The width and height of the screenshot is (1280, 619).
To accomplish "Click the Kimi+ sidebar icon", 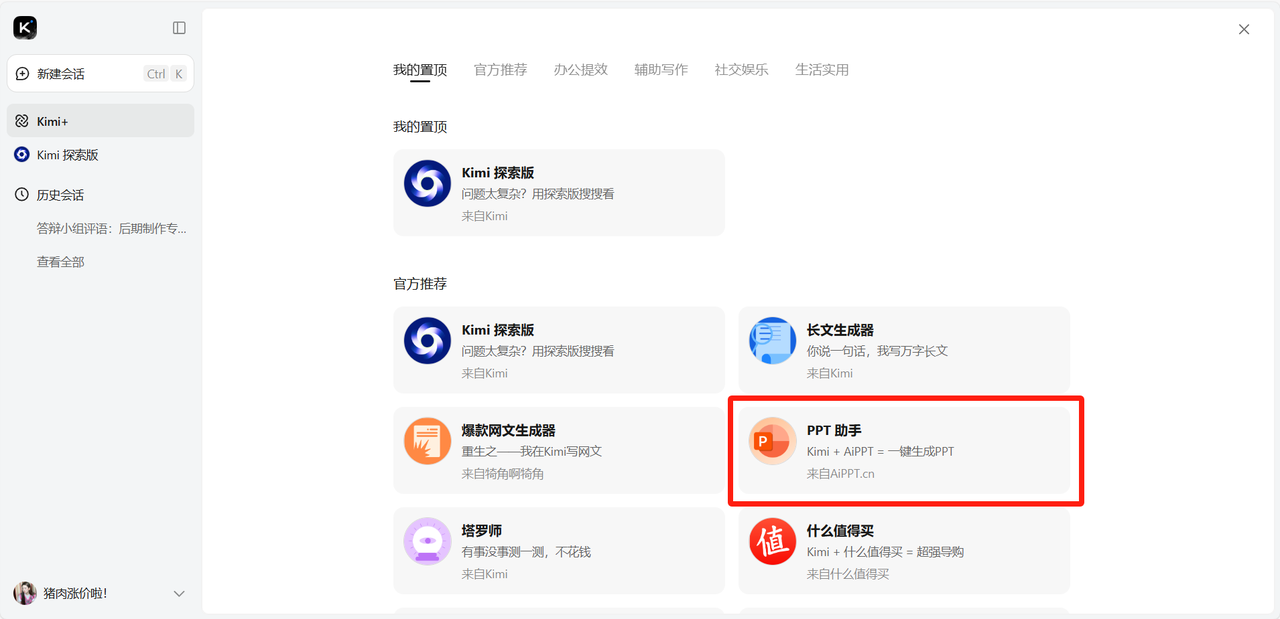I will [x=22, y=121].
